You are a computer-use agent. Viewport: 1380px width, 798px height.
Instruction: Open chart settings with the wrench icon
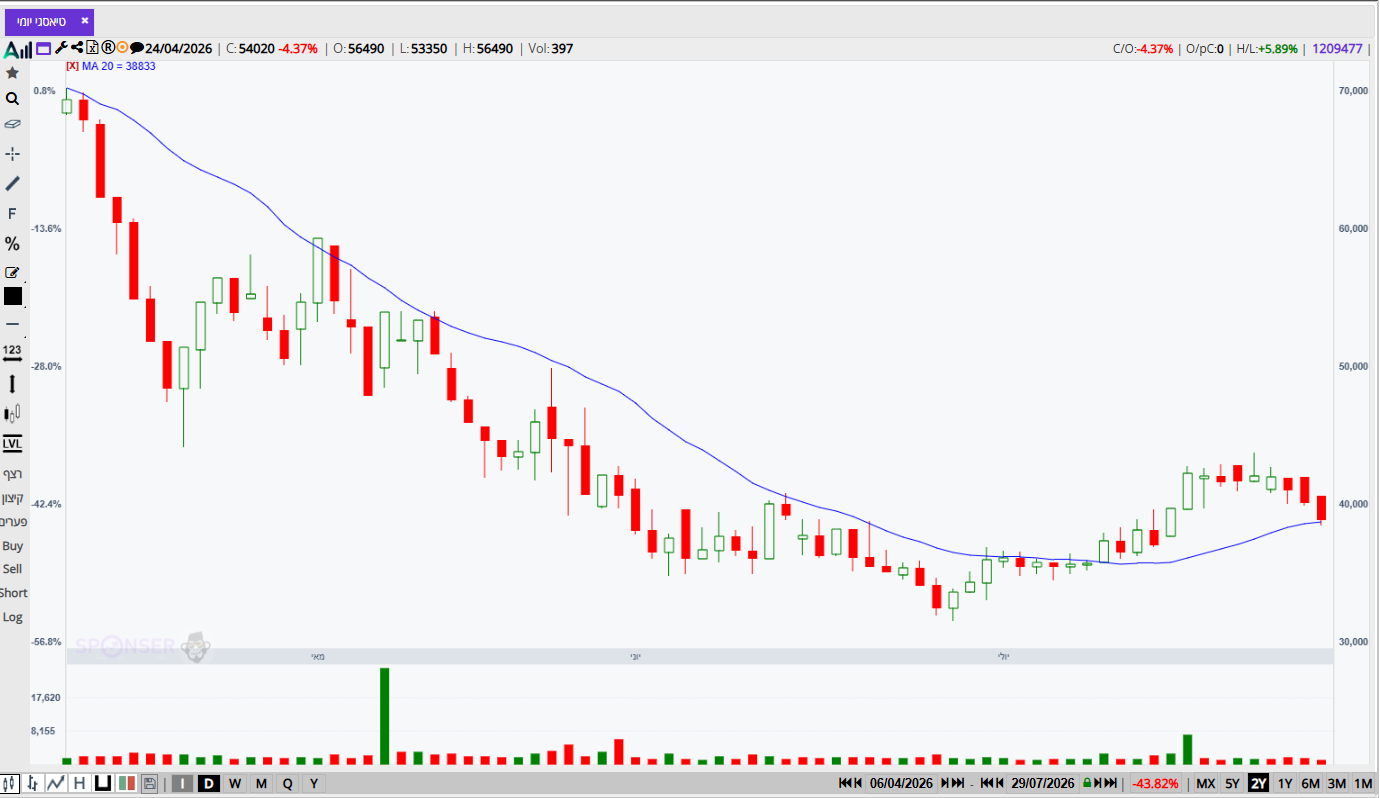click(61, 47)
